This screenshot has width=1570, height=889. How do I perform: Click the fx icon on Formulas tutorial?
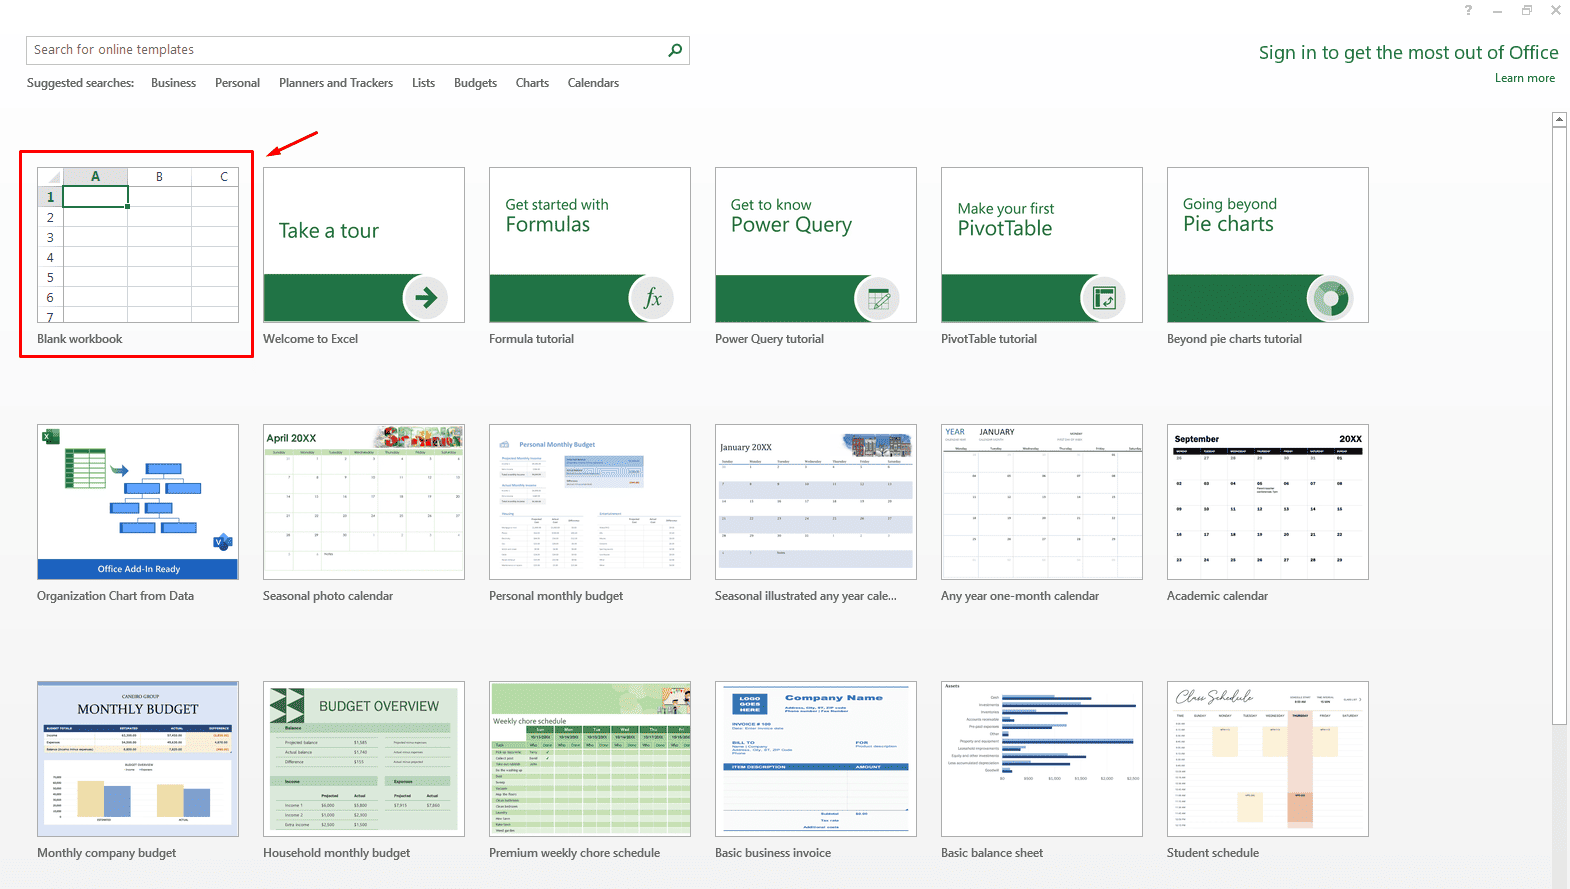point(652,298)
